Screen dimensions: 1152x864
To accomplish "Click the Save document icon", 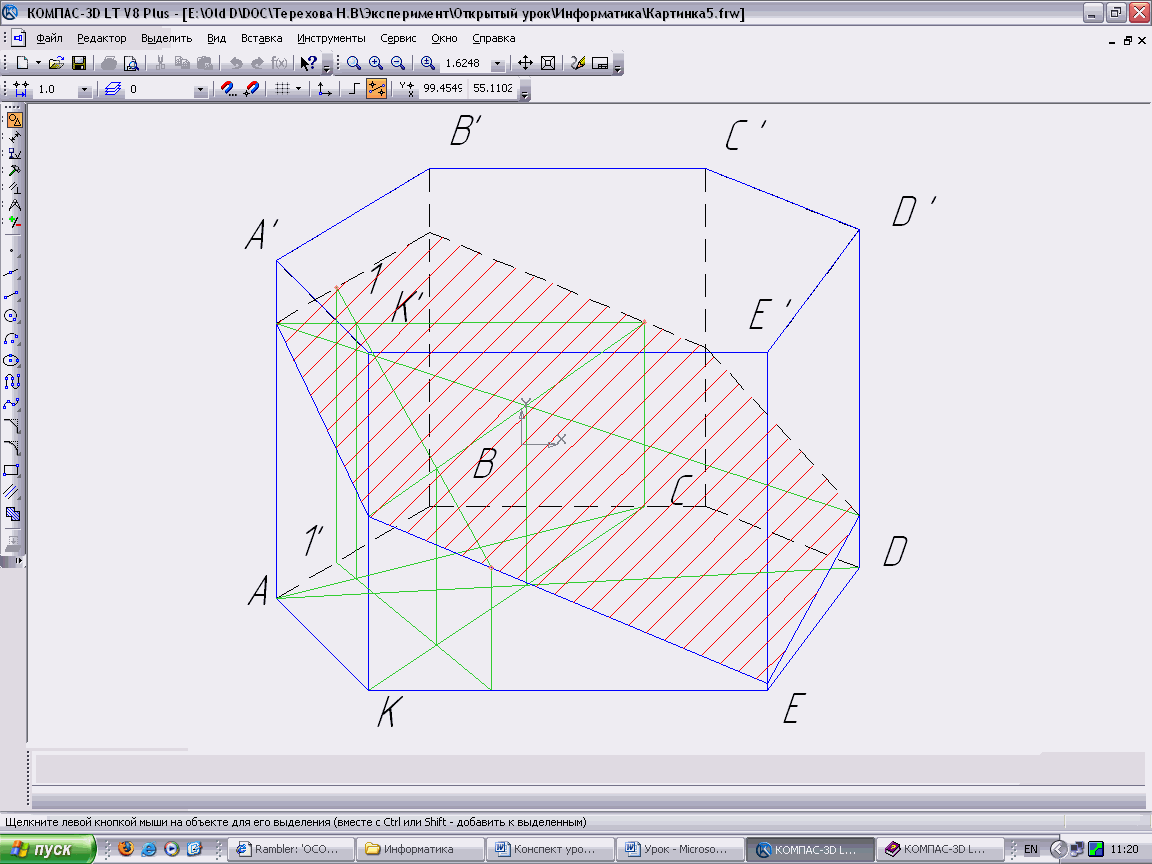I will (x=78, y=63).
